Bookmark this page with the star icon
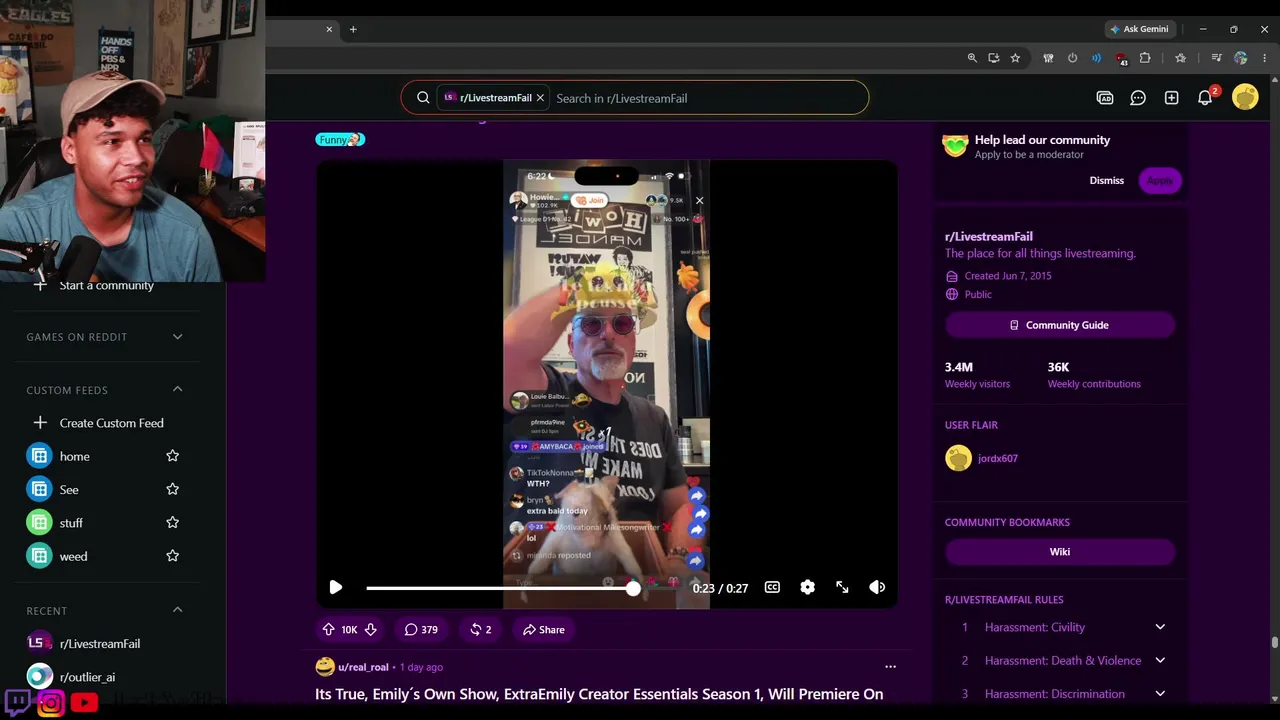Viewport: 1280px width, 720px height. pyautogui.click(x=1015, y=58)
